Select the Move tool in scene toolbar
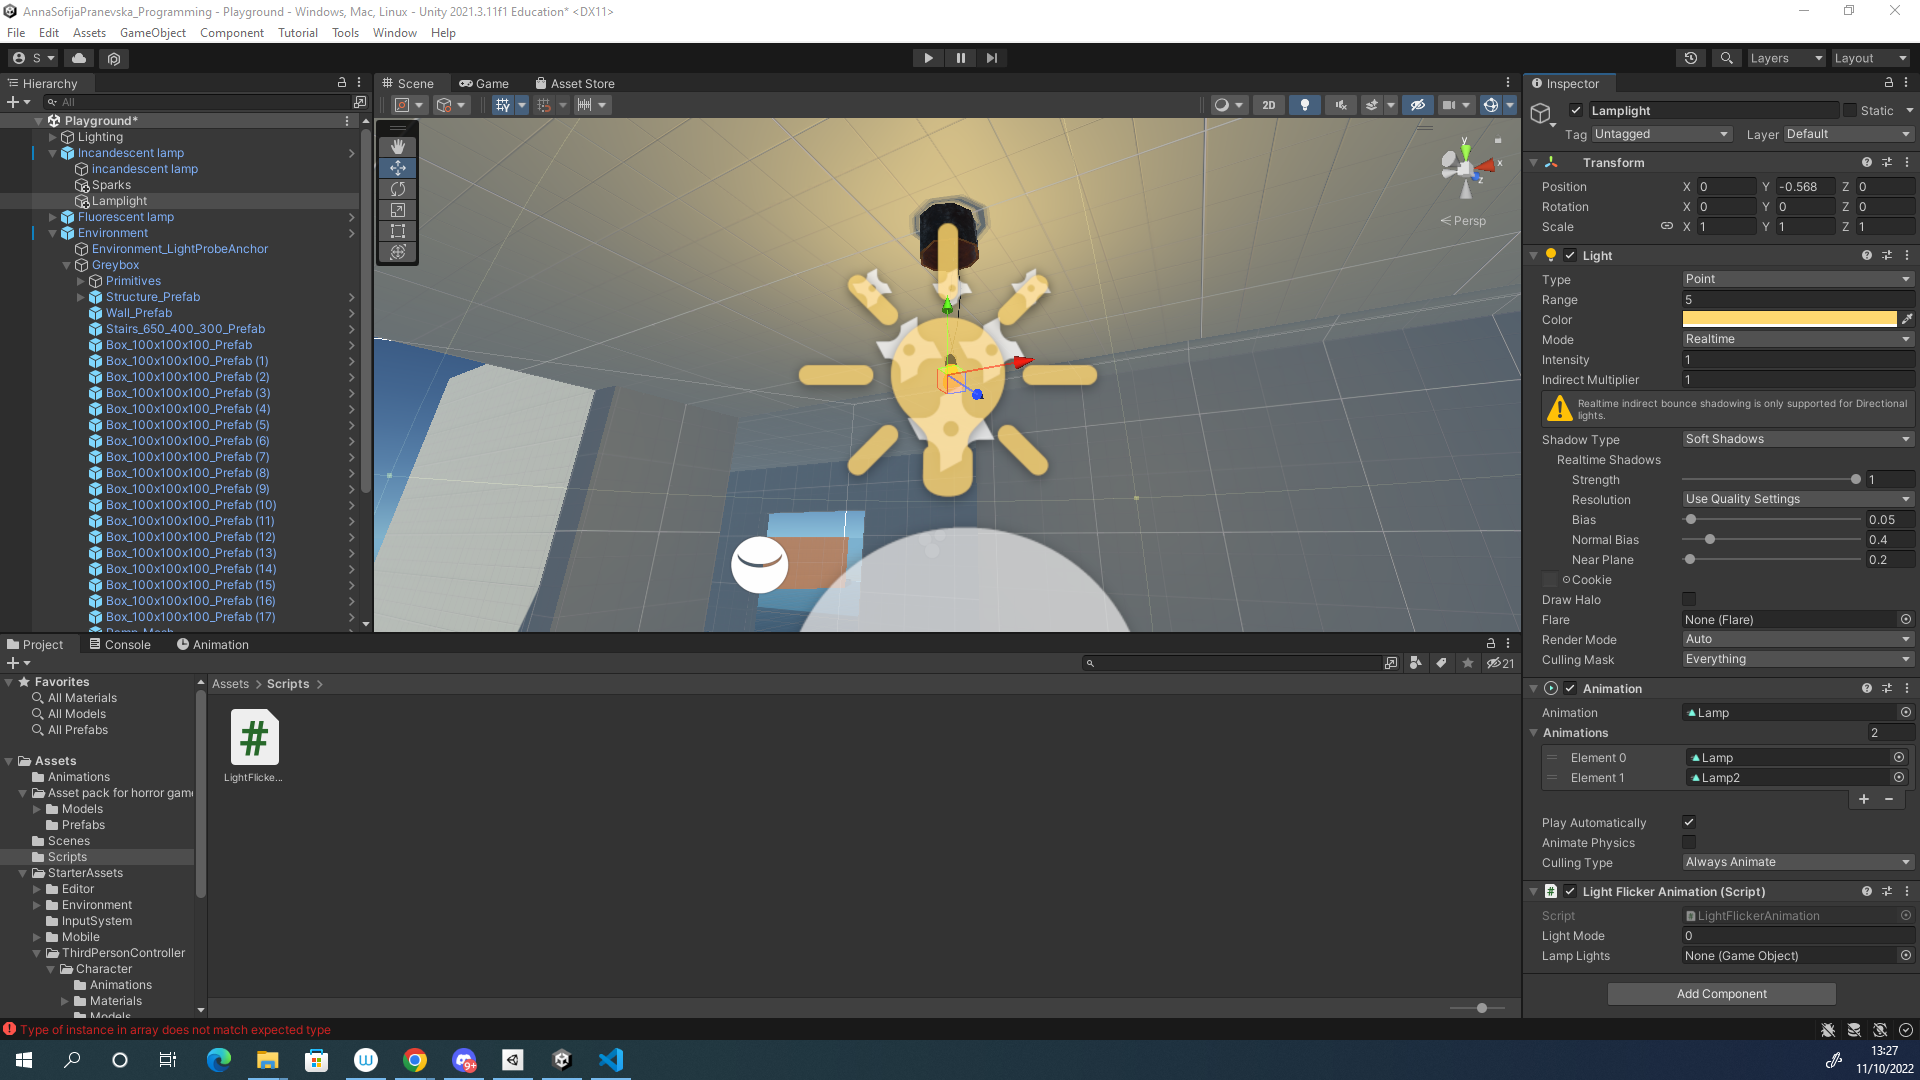The height and width of the screenshot is (1080, 1920). (x=398, y=167)
